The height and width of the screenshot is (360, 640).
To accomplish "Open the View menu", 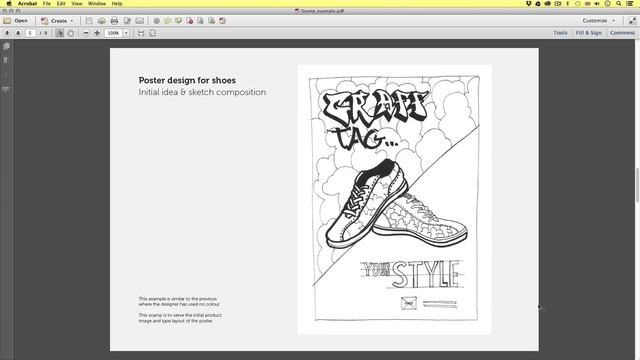I will tap(77, 3).
